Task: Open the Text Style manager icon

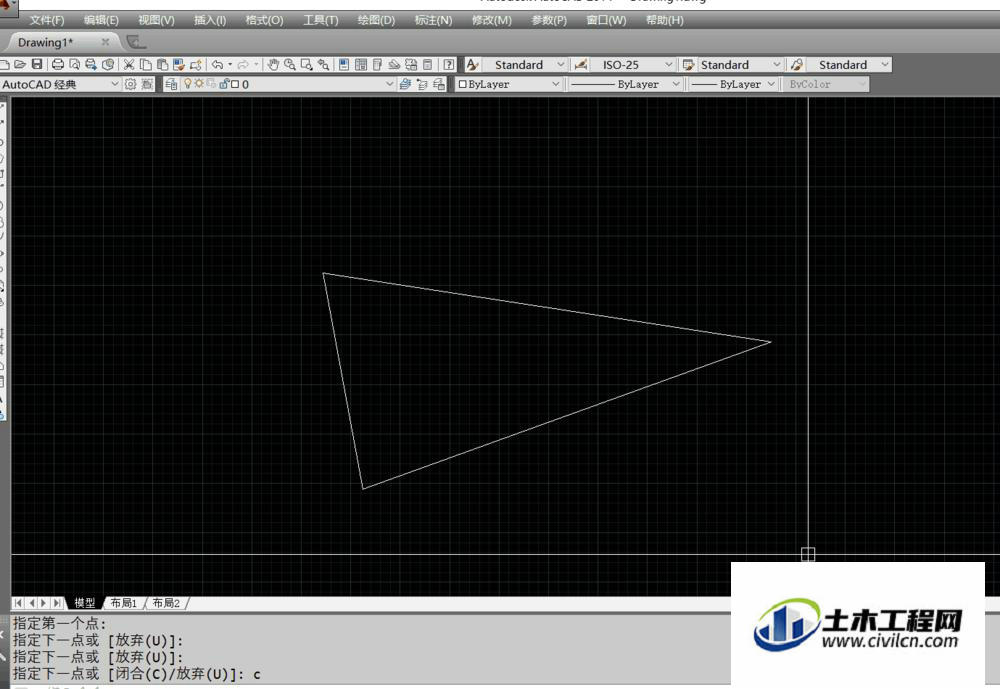Action: click(x=472, y=64)
